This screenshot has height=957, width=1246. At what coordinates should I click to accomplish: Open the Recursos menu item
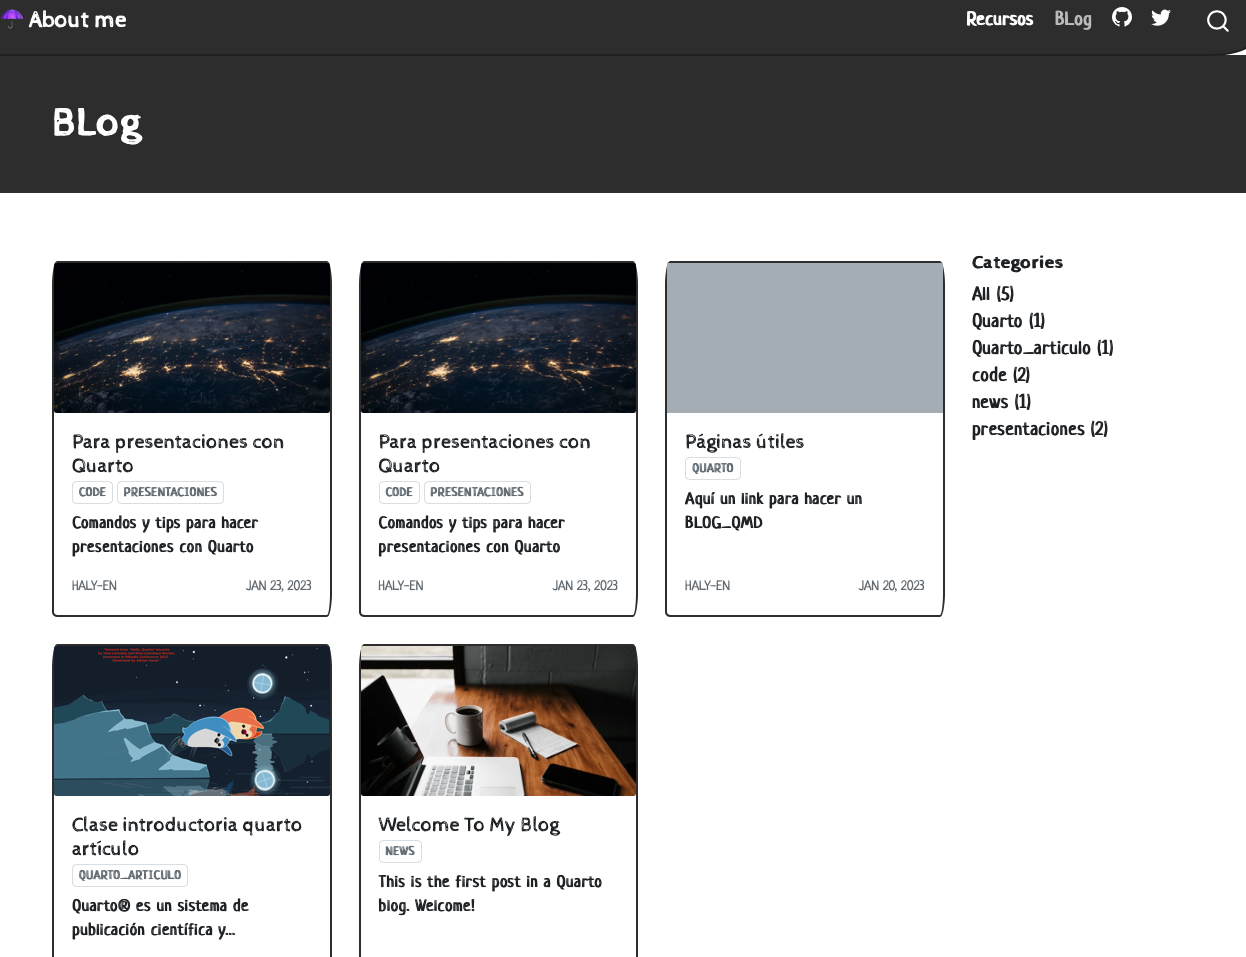(x=999, y=19)
